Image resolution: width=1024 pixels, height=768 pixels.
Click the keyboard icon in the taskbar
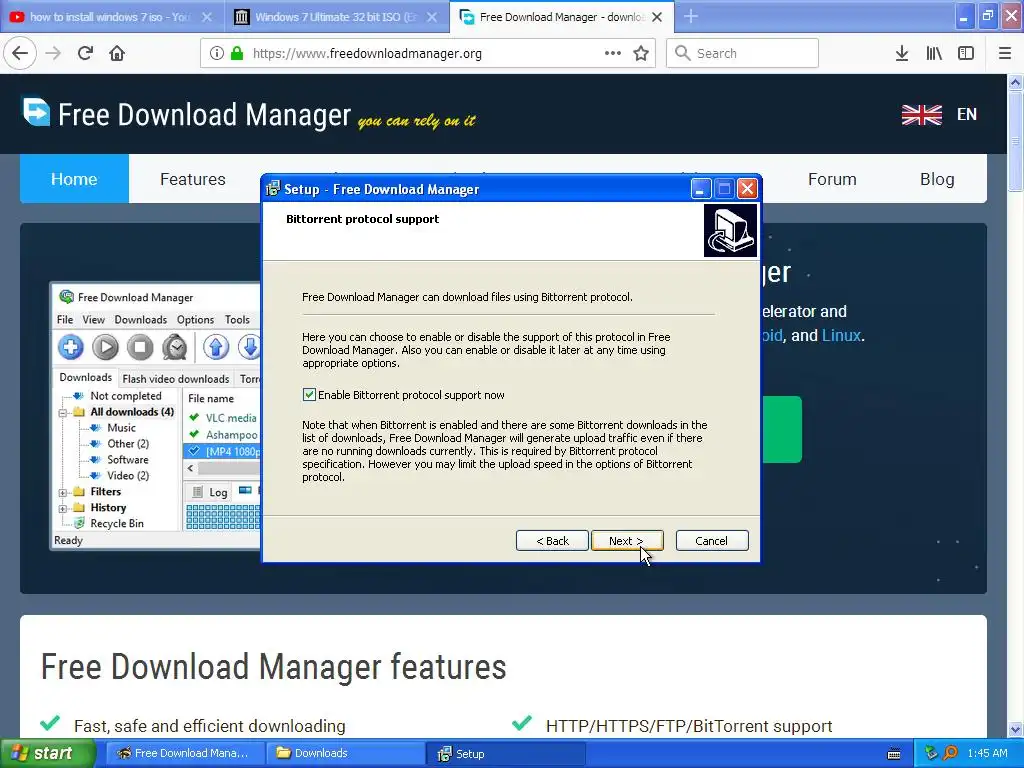[894, 754]
